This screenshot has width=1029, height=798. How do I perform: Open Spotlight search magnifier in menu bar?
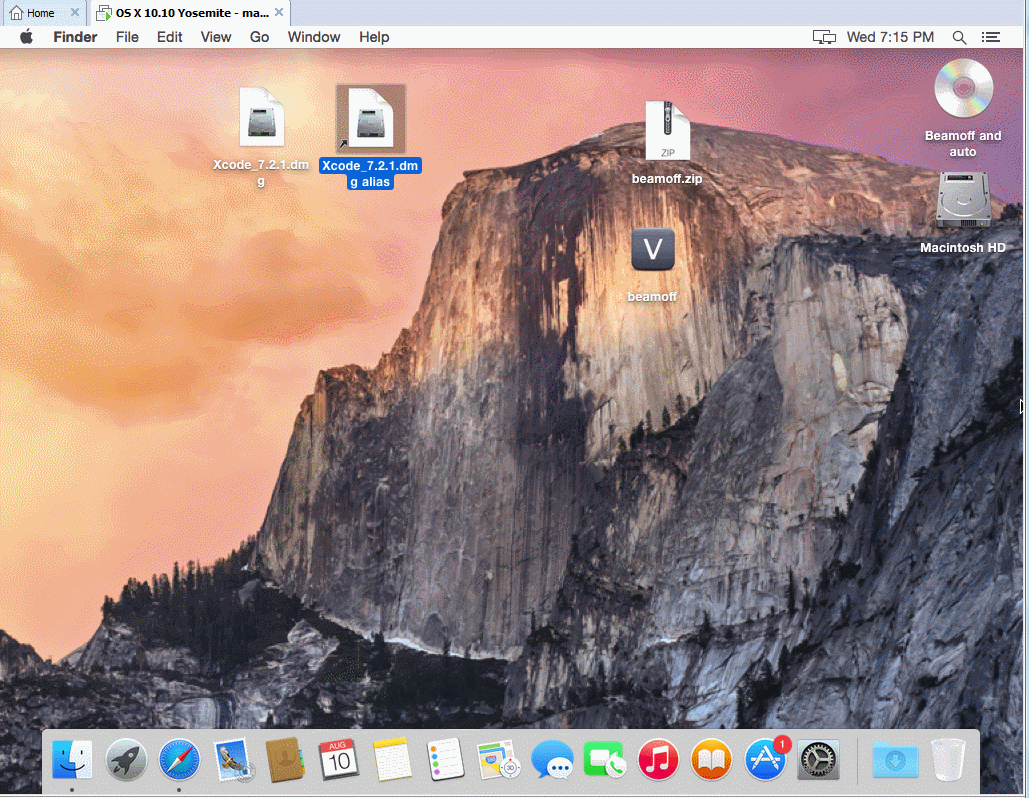tap(959, 37)
